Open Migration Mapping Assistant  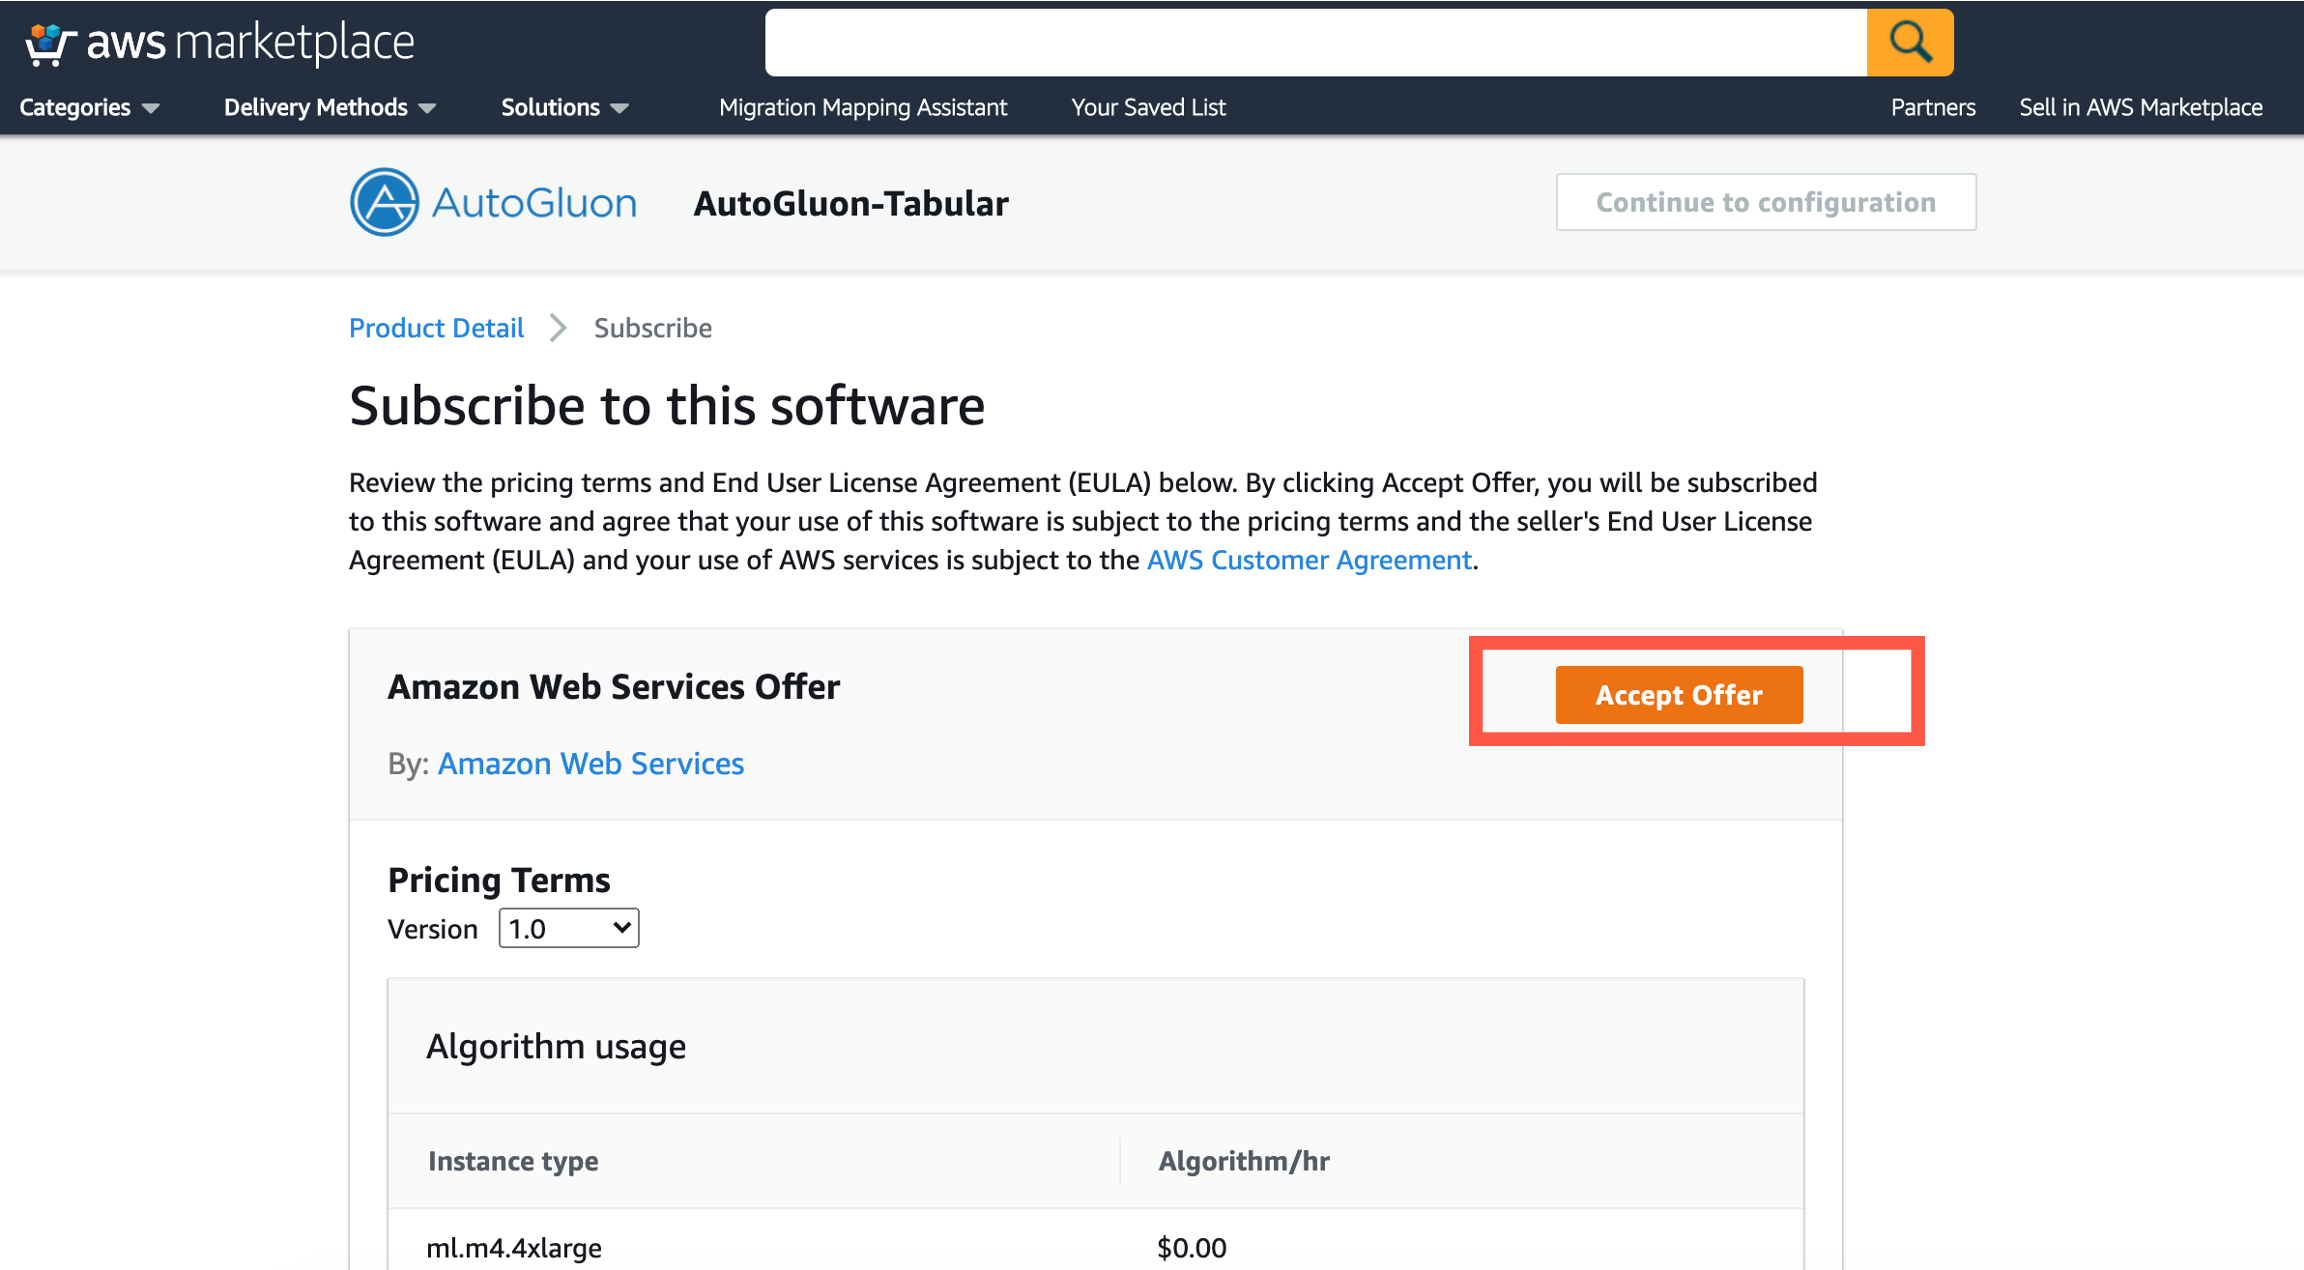pyautogui.click(x=862, y=108)
